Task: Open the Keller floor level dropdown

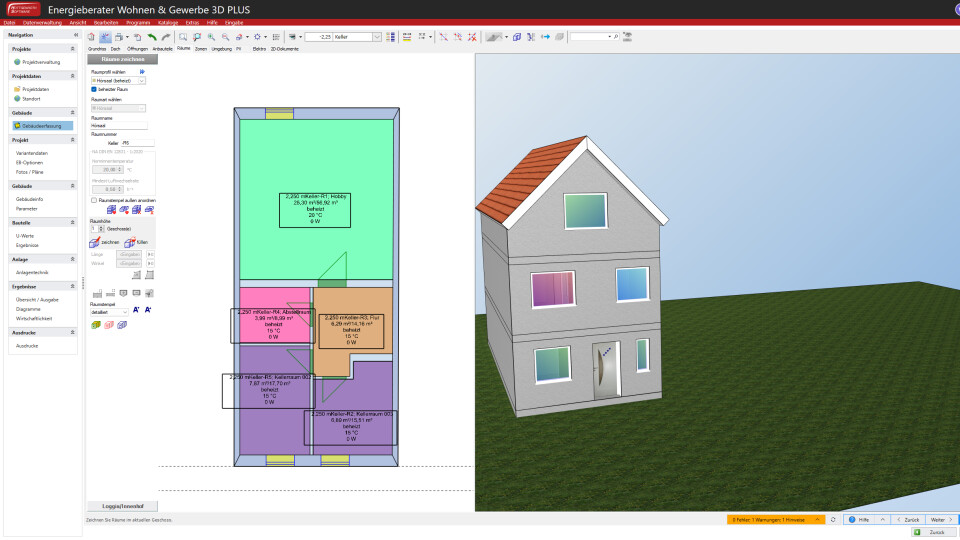Action: [376, 37]
